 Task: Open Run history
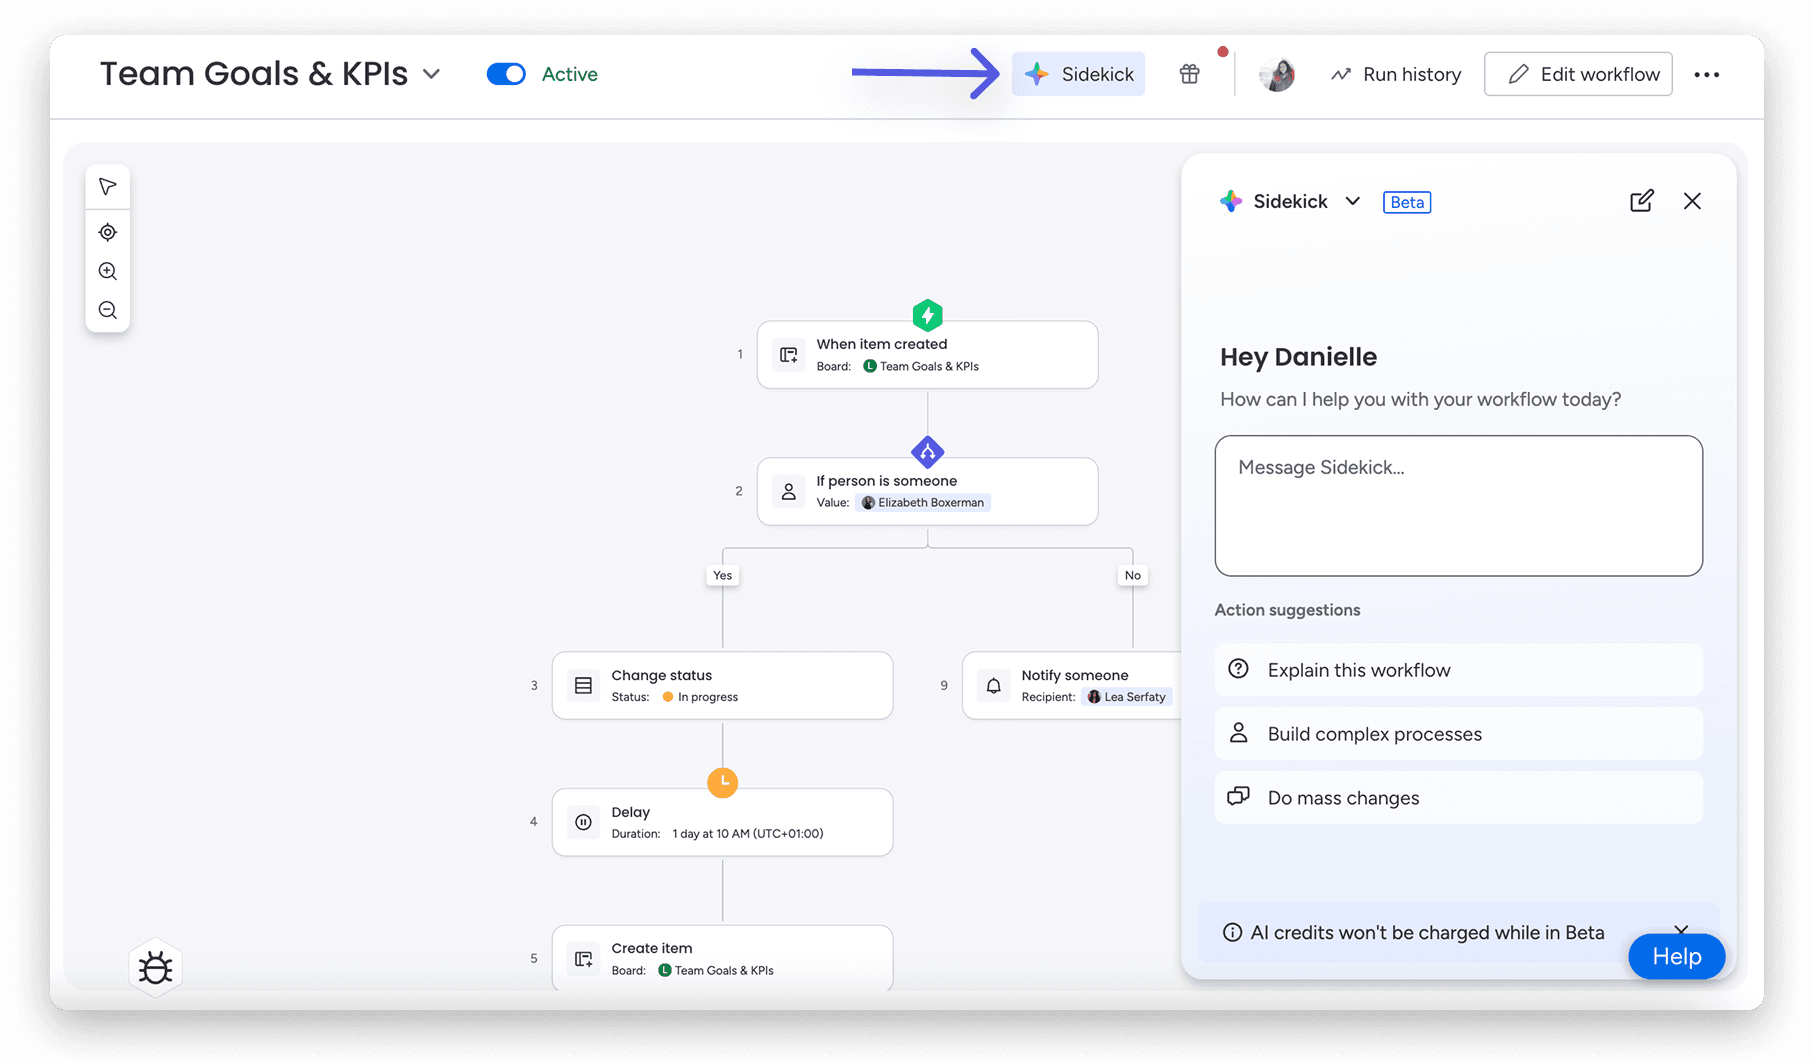pos(1396,74)
